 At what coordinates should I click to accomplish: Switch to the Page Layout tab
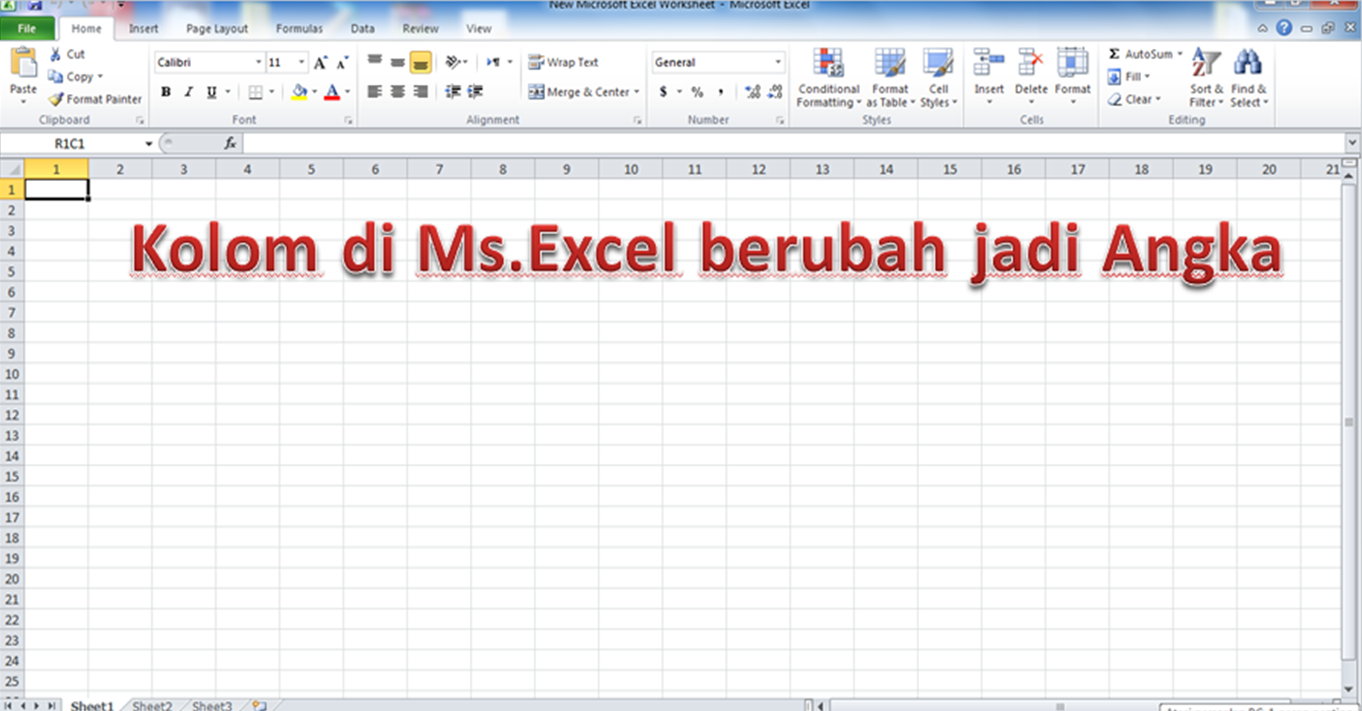tap(217, 29)
